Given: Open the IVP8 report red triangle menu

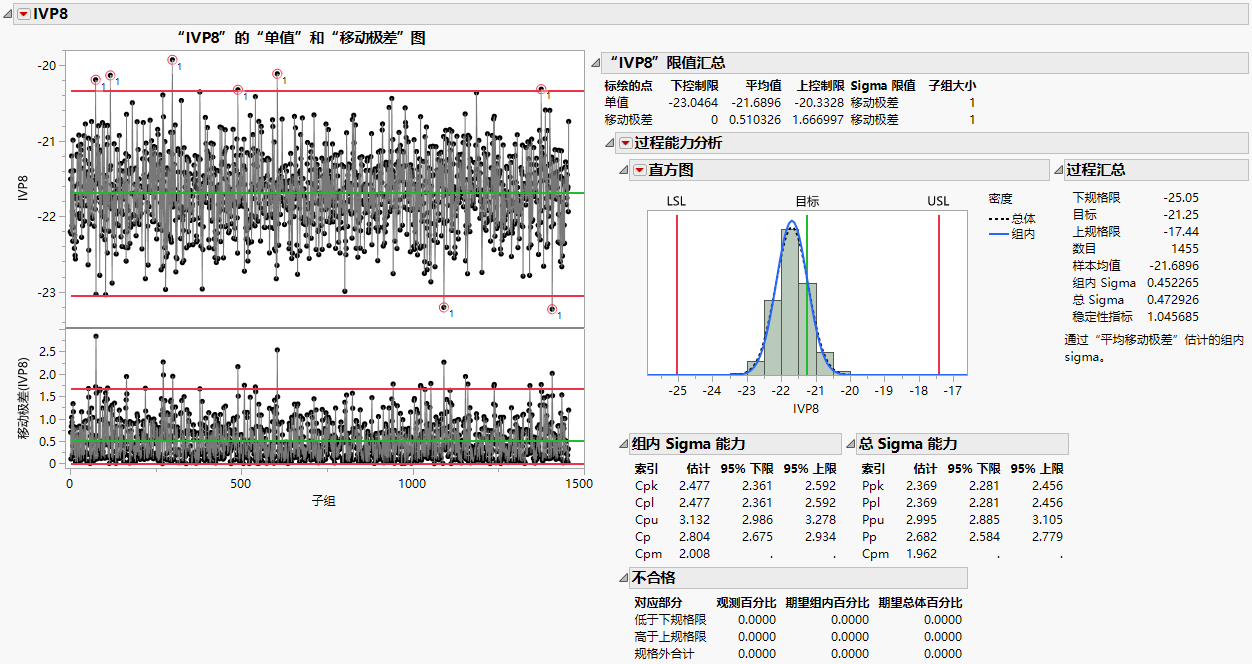Looking at the screenshot, I should pyautogui.click(x=22, y=16).
